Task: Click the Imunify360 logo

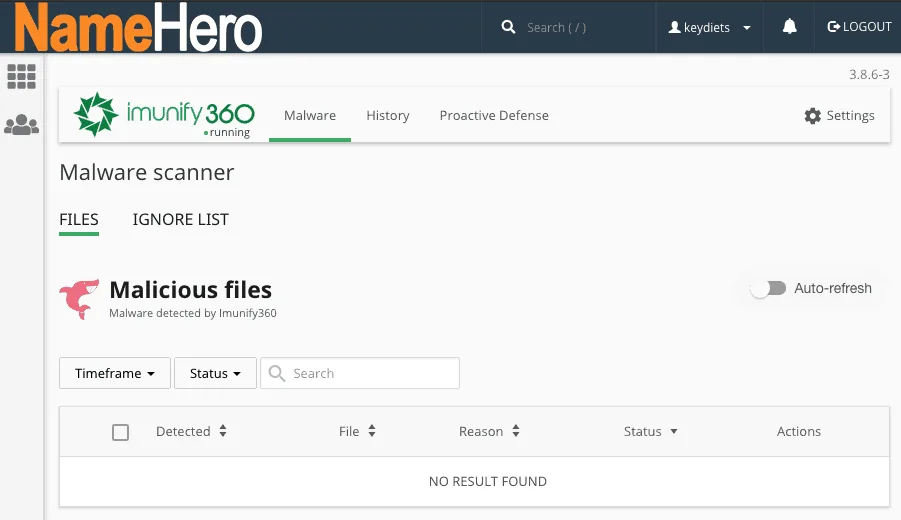Action: click(165, 115)
